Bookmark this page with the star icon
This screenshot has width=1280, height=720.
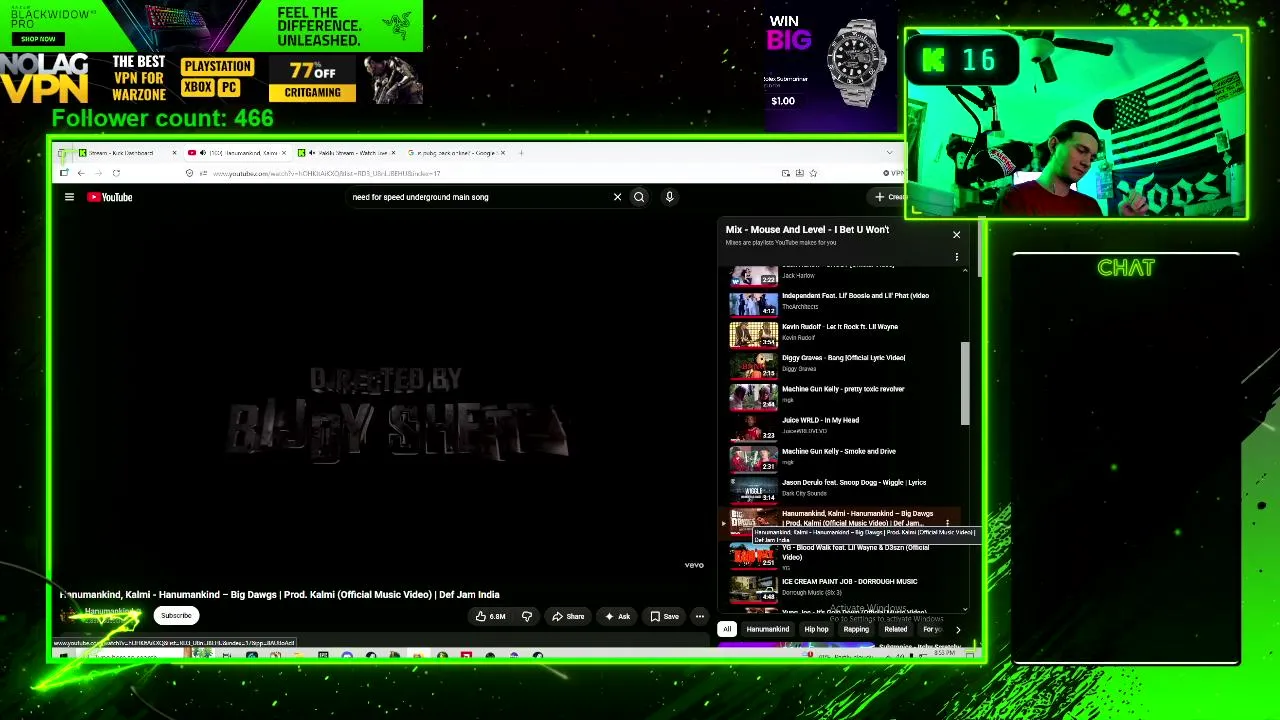coord(813,174)
